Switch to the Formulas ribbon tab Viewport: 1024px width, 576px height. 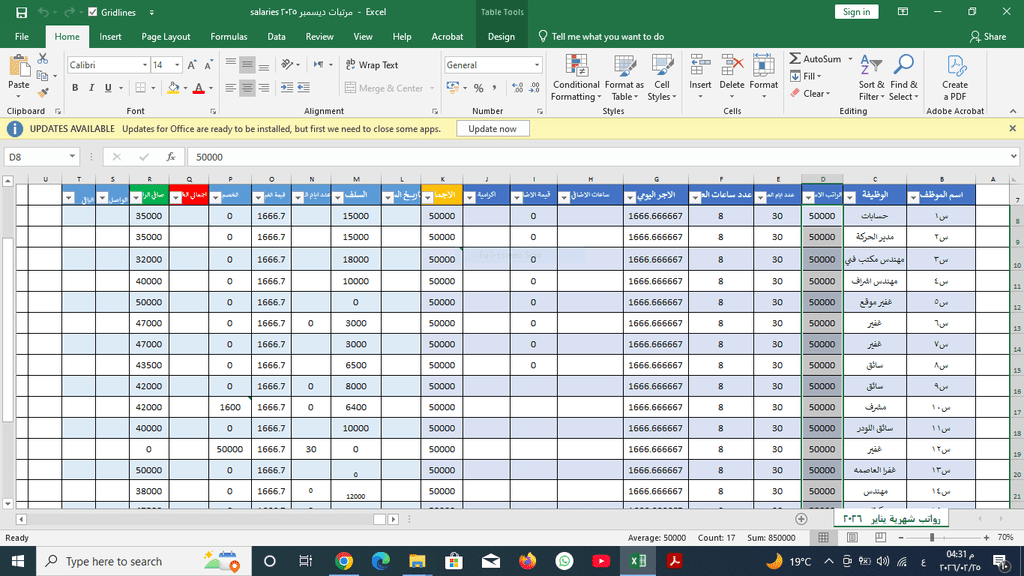point(229,37)
